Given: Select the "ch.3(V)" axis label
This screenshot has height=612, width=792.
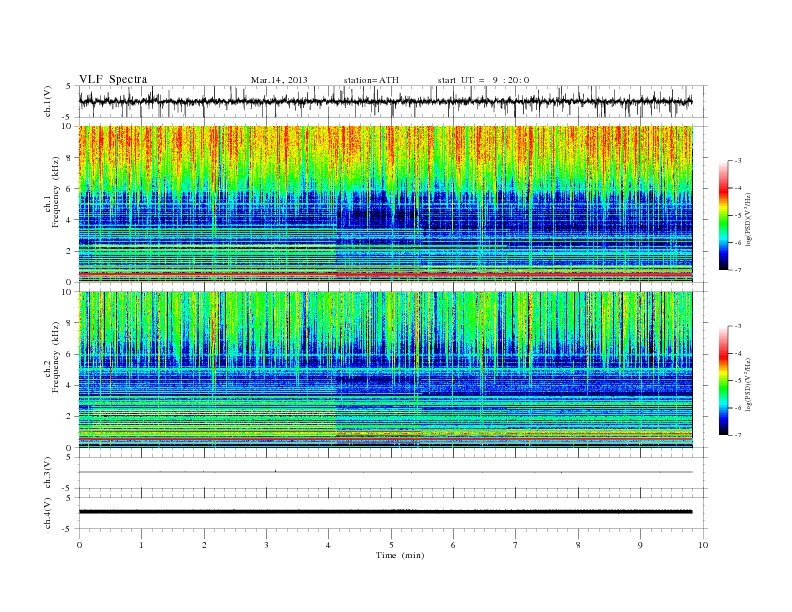Looking at the screenshot, I should pyautogui.click(x=48, y=473).
